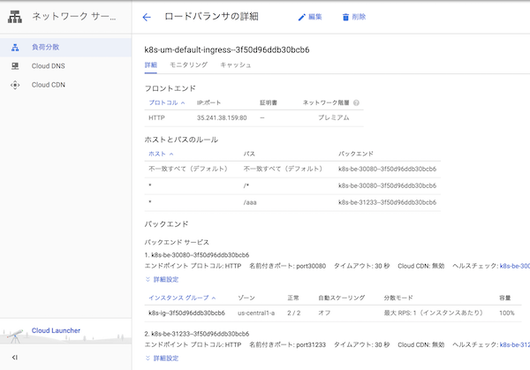The height and width of the screenshot is (370, 530).
Task: Click the 証明書 column header
Action: tap(268, 103)
